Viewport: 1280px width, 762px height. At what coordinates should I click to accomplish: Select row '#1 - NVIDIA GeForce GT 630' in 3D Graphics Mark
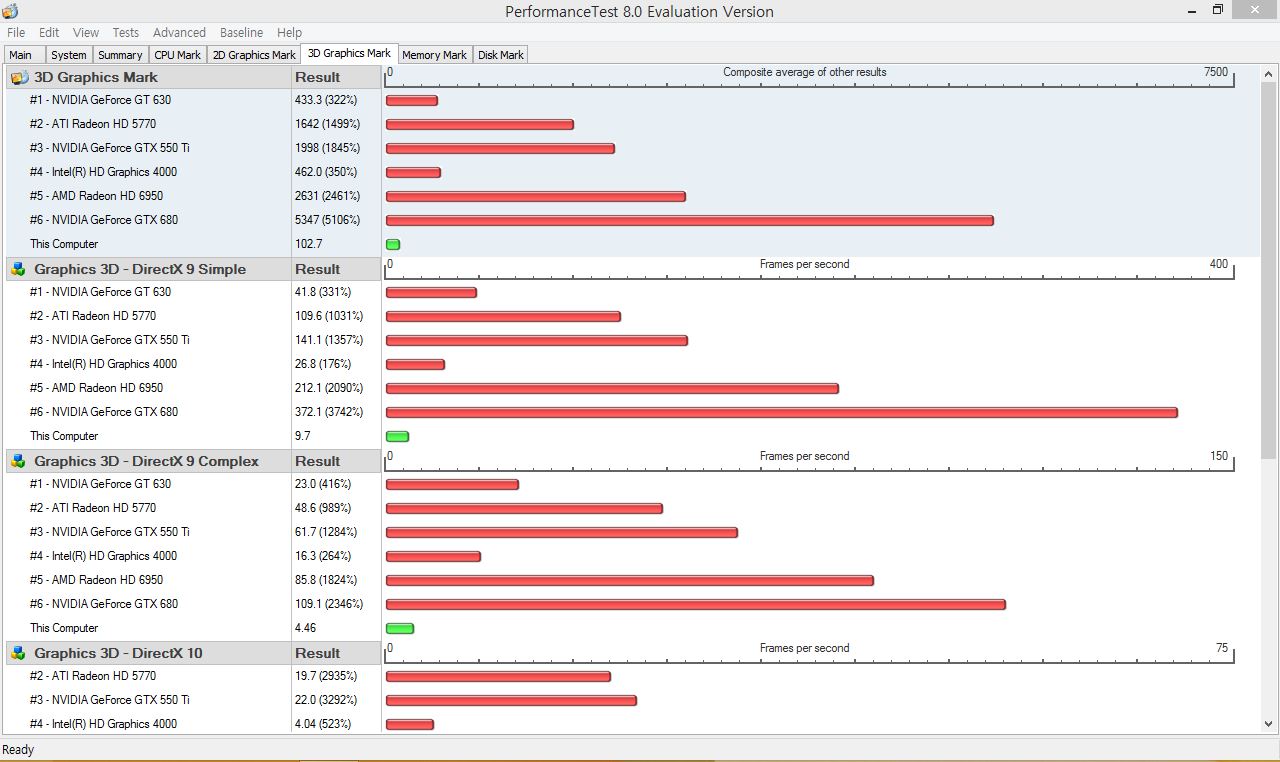pos(100,100)
